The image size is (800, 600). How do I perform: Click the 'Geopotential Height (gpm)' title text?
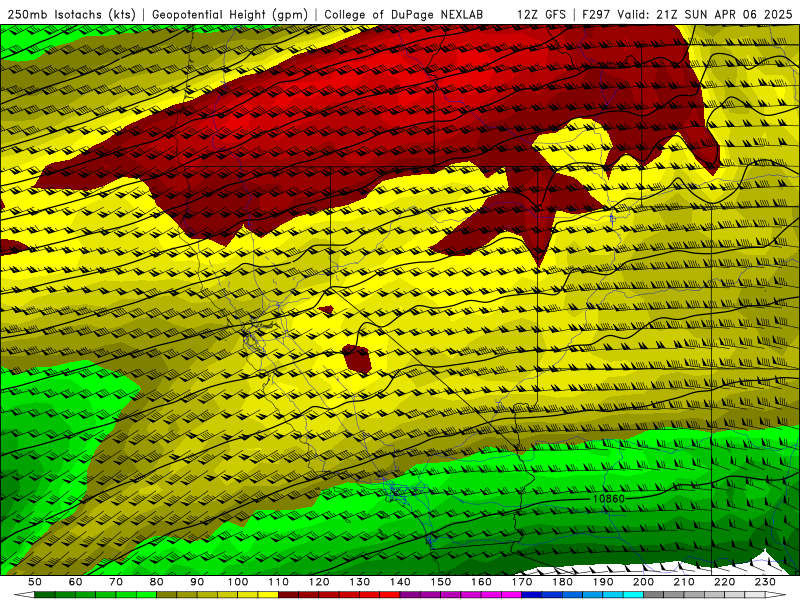point(230,15)
